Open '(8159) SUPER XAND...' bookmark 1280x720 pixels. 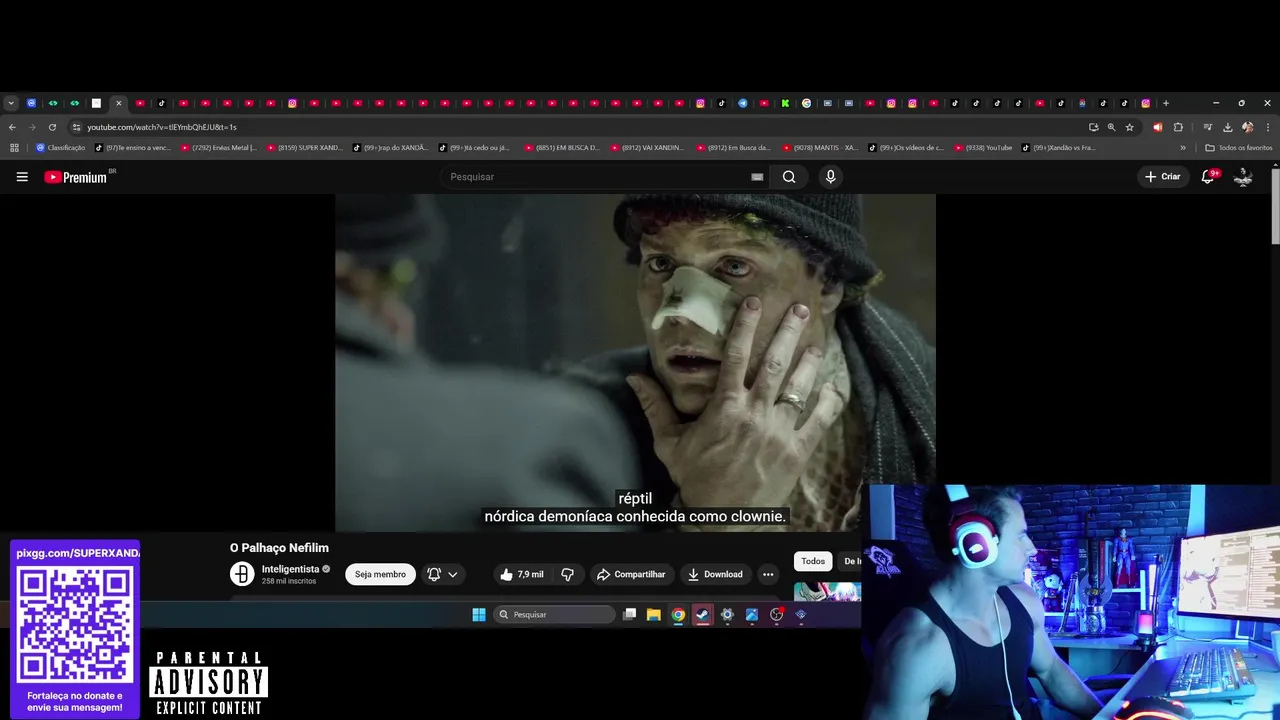click(304, 148)
